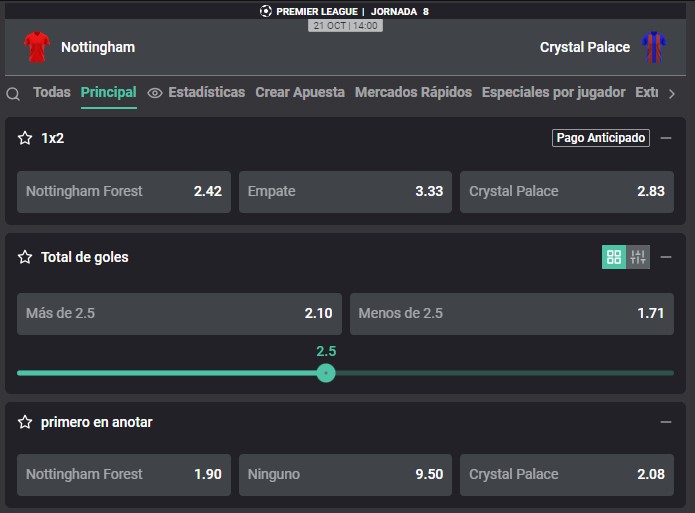The image size is (695, 513).
Task: Collapse the Total de goles section
Action: point(666,257)
